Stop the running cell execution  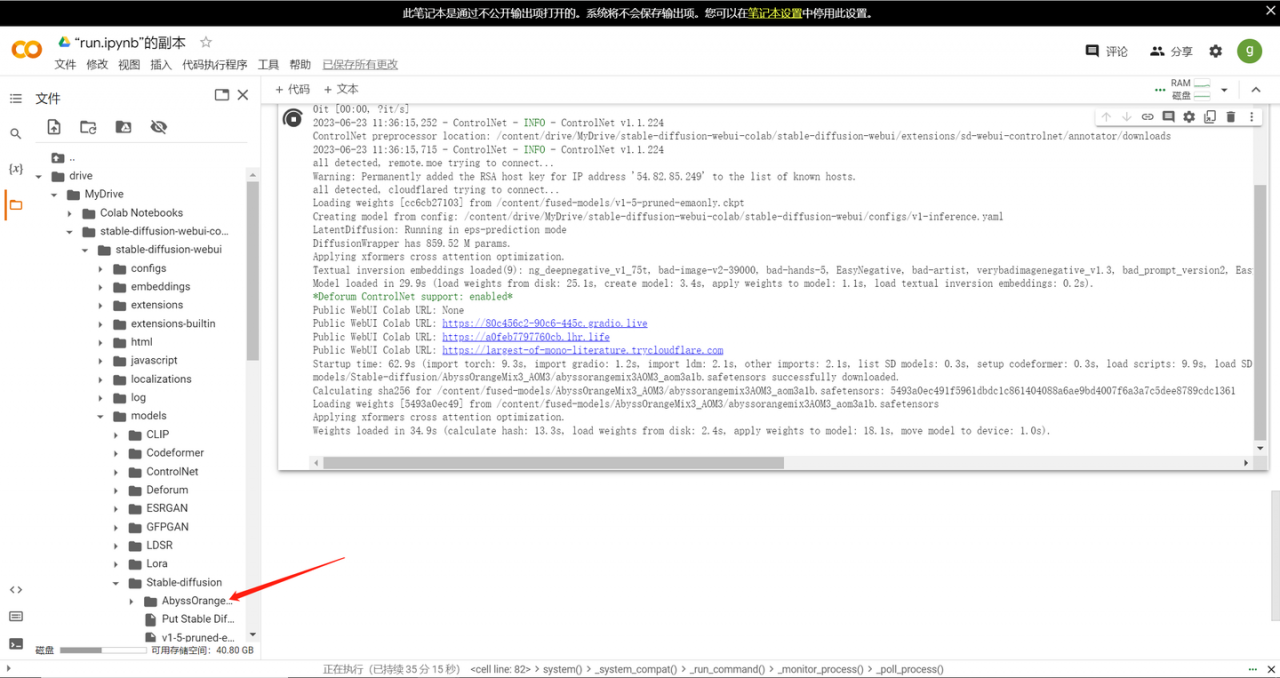(293, 119)
